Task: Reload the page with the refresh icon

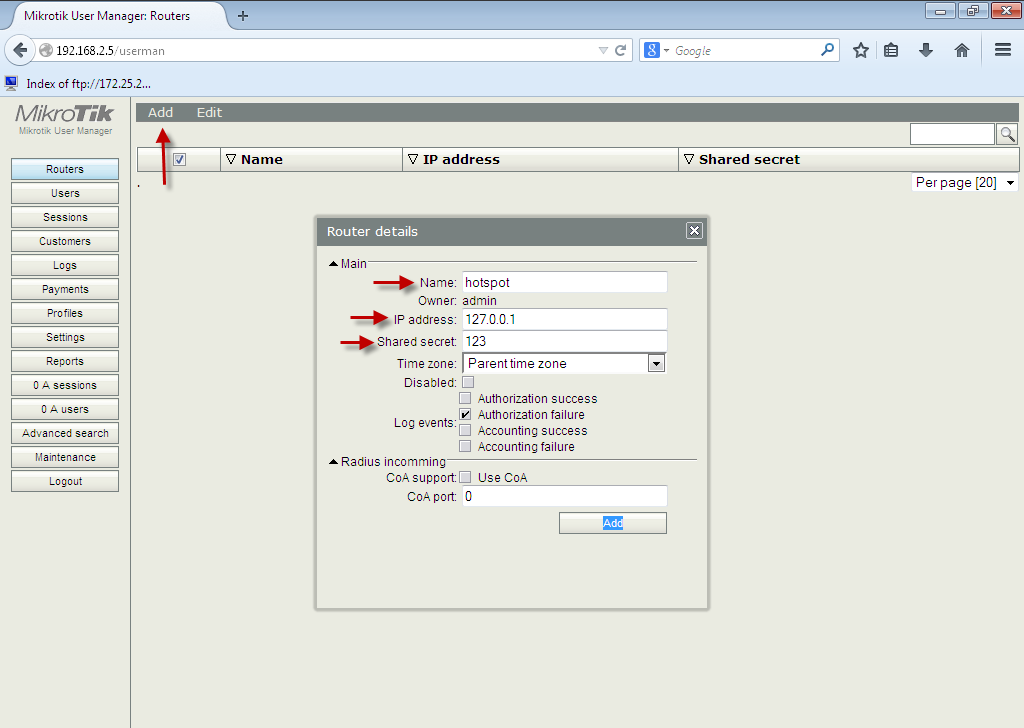Action: pyautogui.click(x=620, y=50)
